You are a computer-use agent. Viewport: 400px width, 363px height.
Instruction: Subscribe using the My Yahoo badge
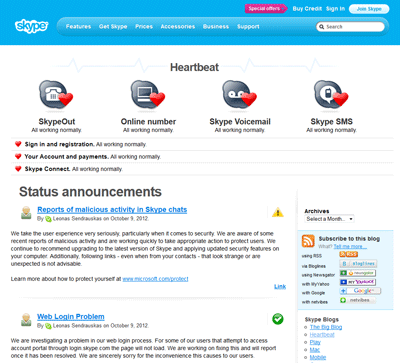click(357, 282)
